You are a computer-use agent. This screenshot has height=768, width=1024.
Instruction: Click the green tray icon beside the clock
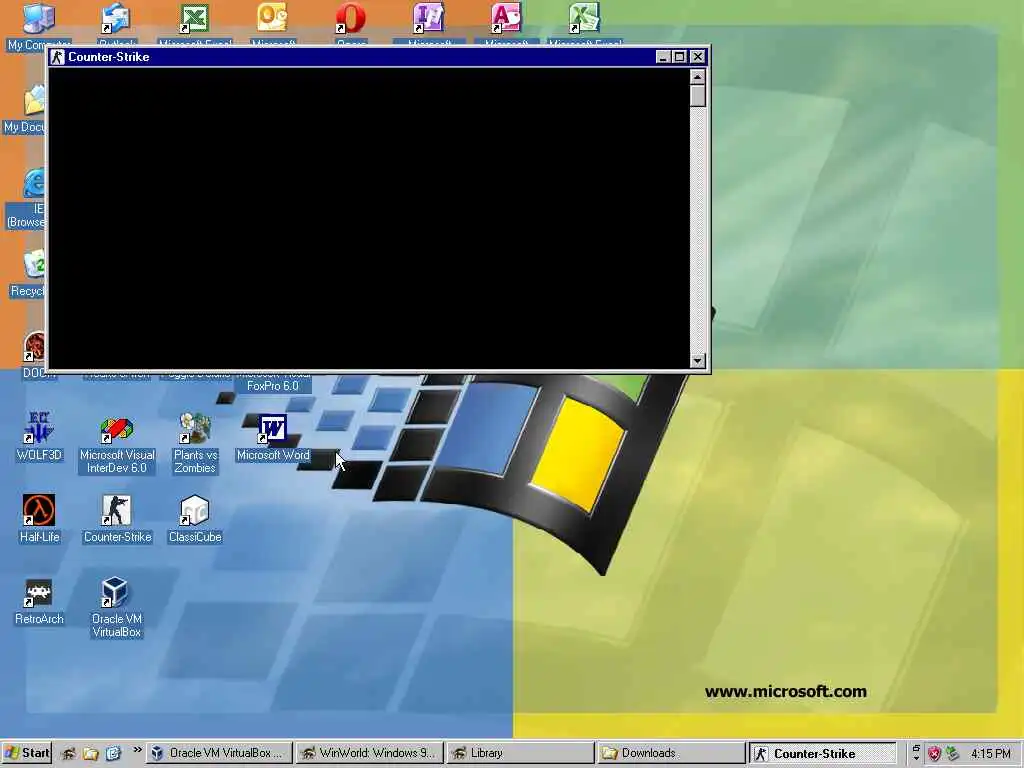[952, 753]
